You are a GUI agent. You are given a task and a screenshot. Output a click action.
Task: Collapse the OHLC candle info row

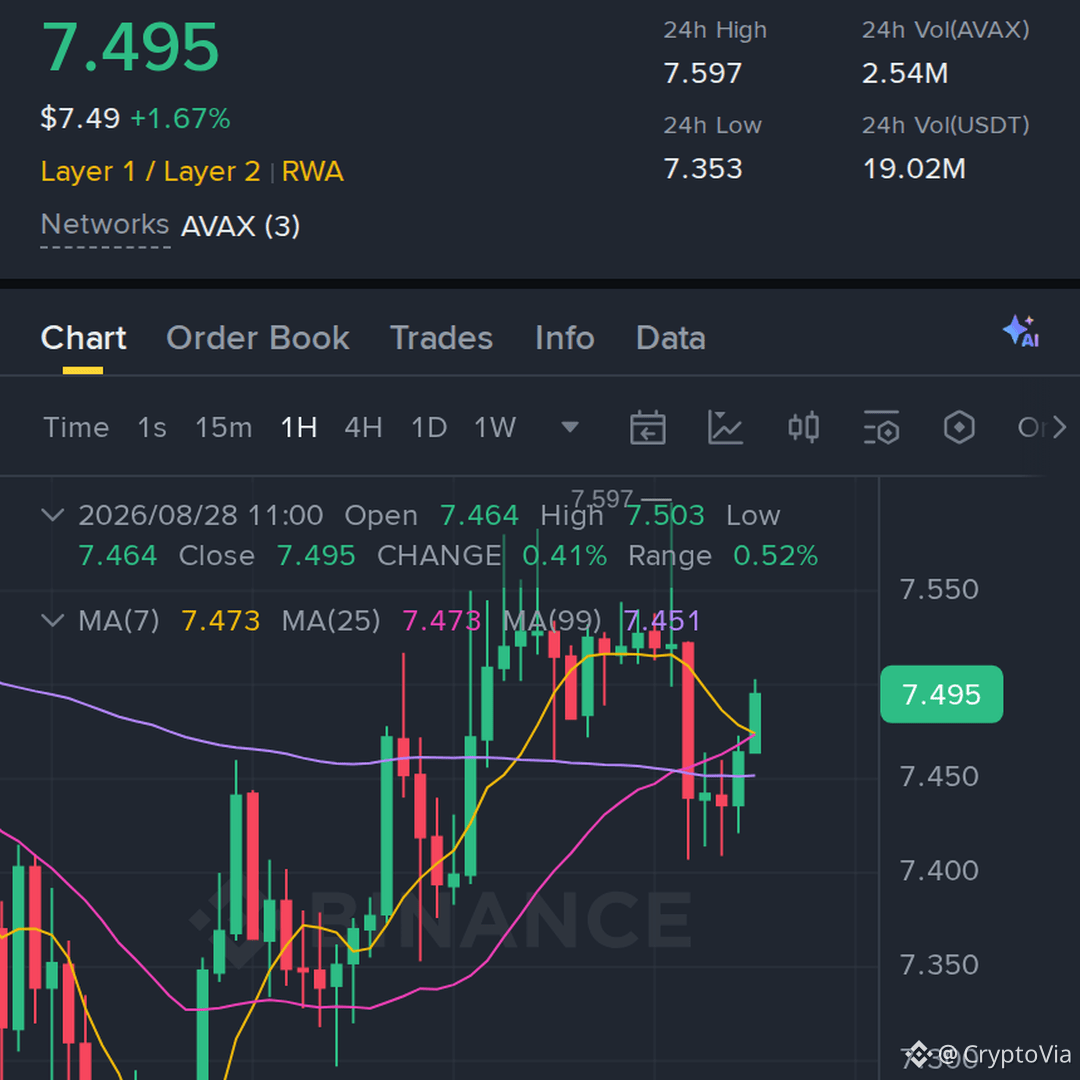point(53,515)
